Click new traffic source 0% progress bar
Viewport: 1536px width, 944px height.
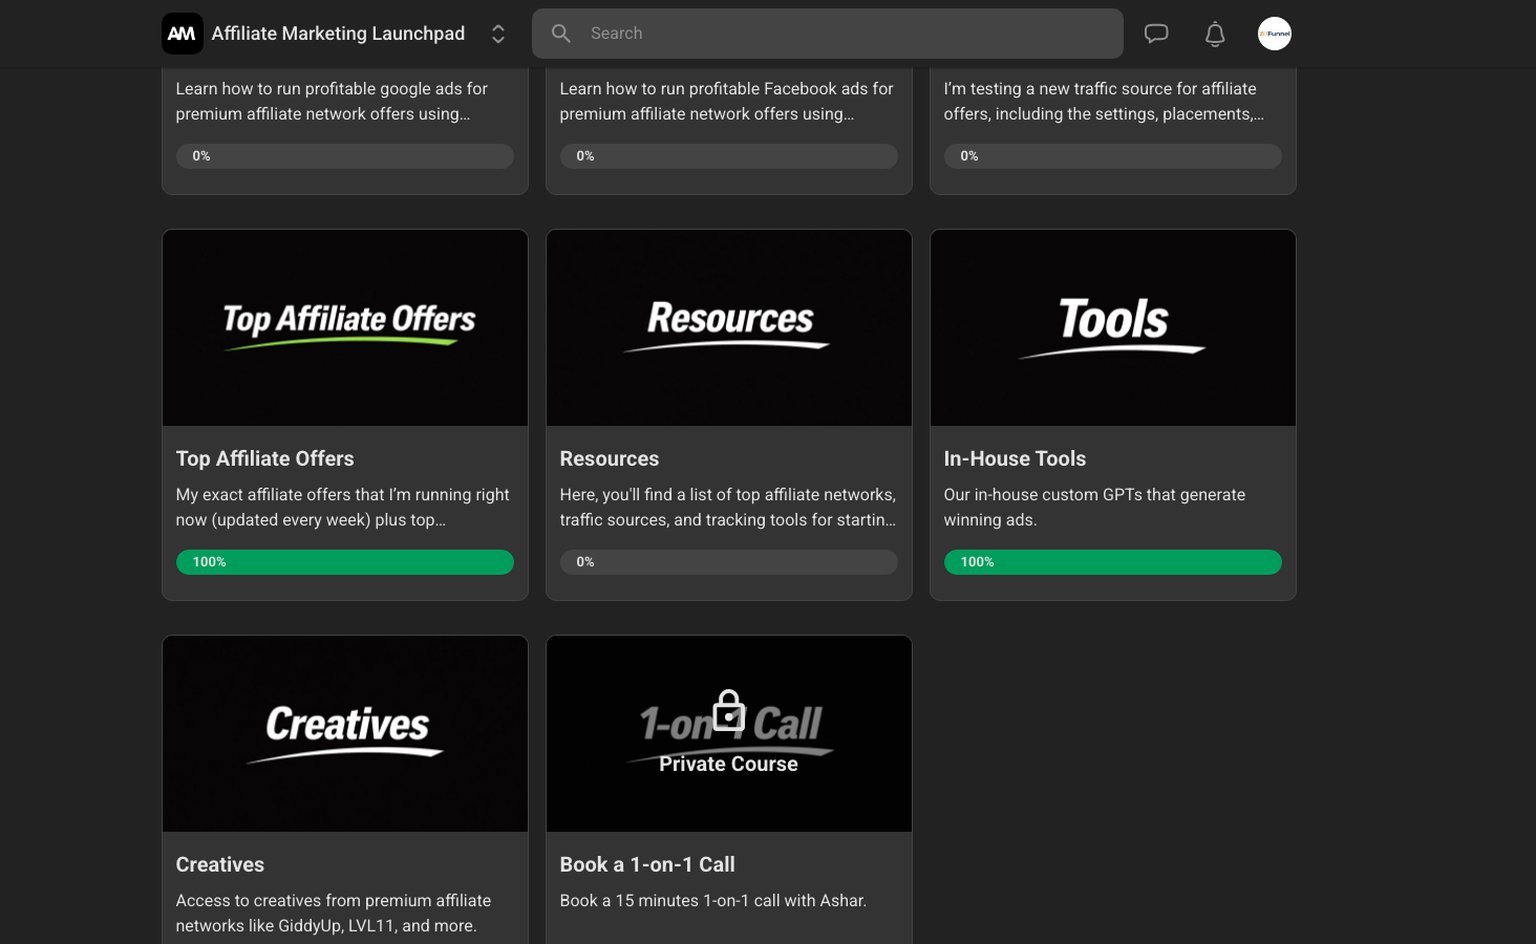pos(1113,156)
